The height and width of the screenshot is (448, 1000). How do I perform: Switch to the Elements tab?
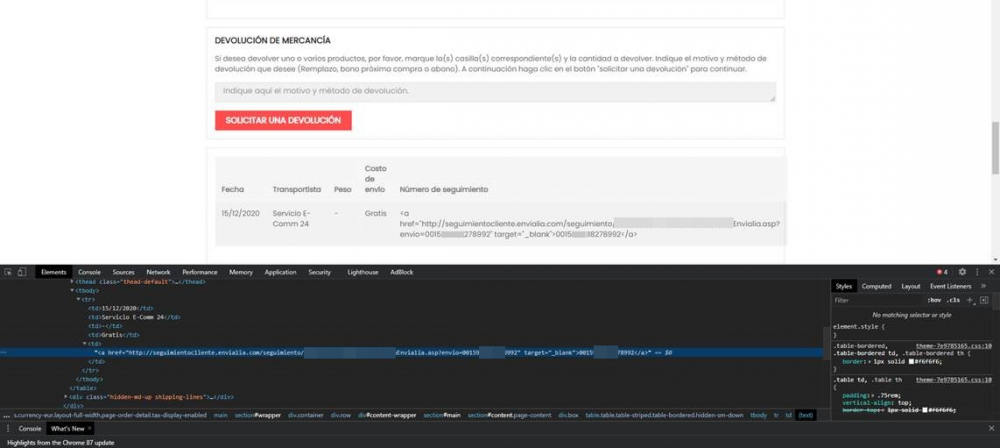tap(54, 272)
